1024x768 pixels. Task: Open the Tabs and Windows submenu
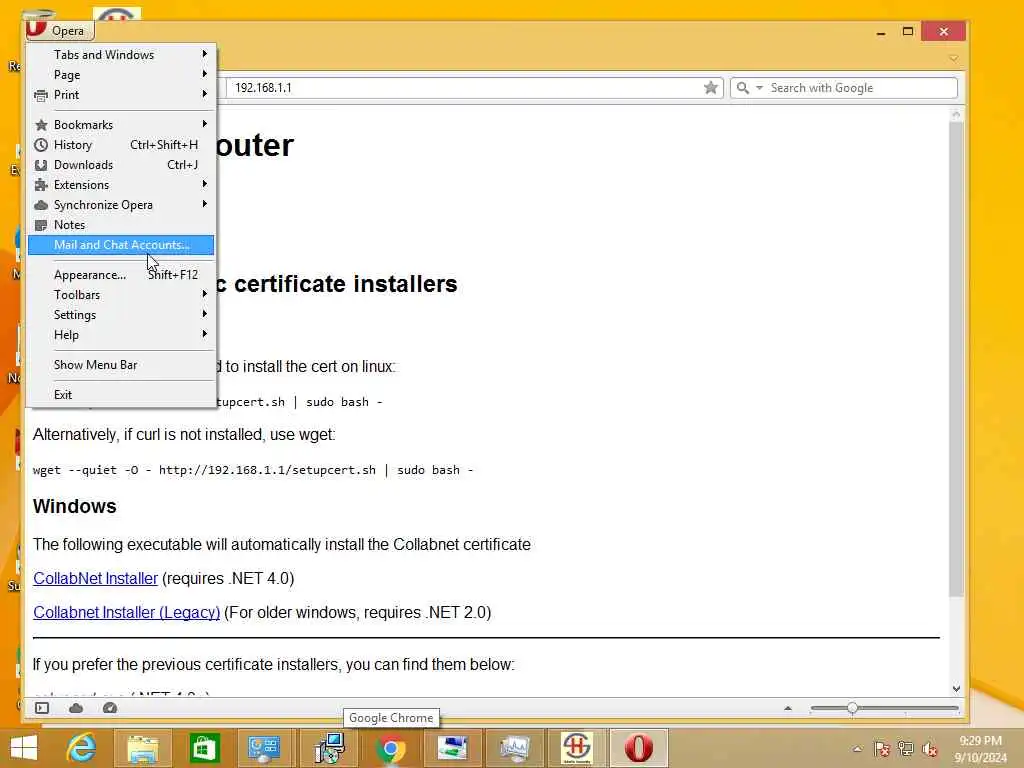pos(121,55)
